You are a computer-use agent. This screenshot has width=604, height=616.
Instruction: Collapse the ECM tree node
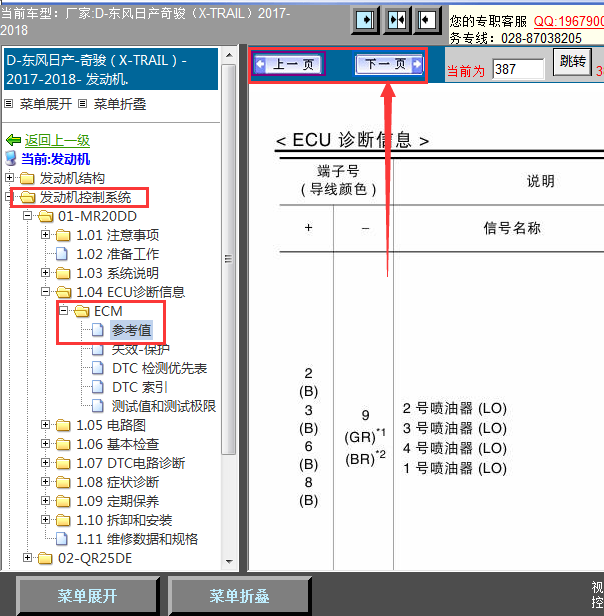pos(64,310)
